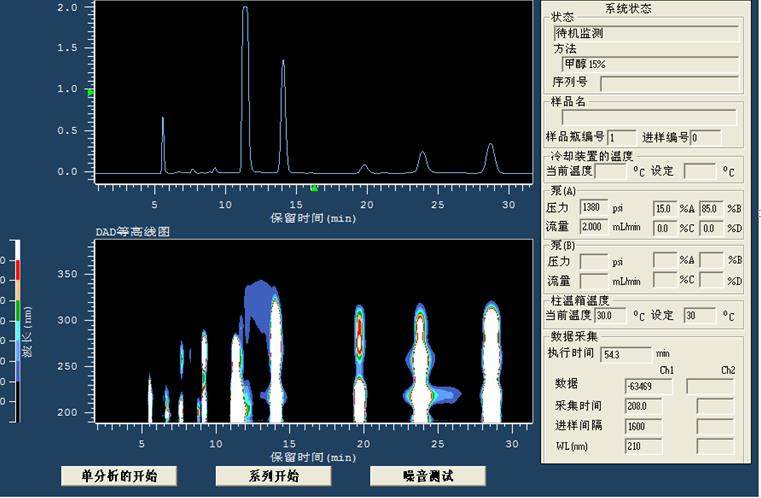Click the green segment of the color scale
761x498 pixels.
(x=18, y=310)
